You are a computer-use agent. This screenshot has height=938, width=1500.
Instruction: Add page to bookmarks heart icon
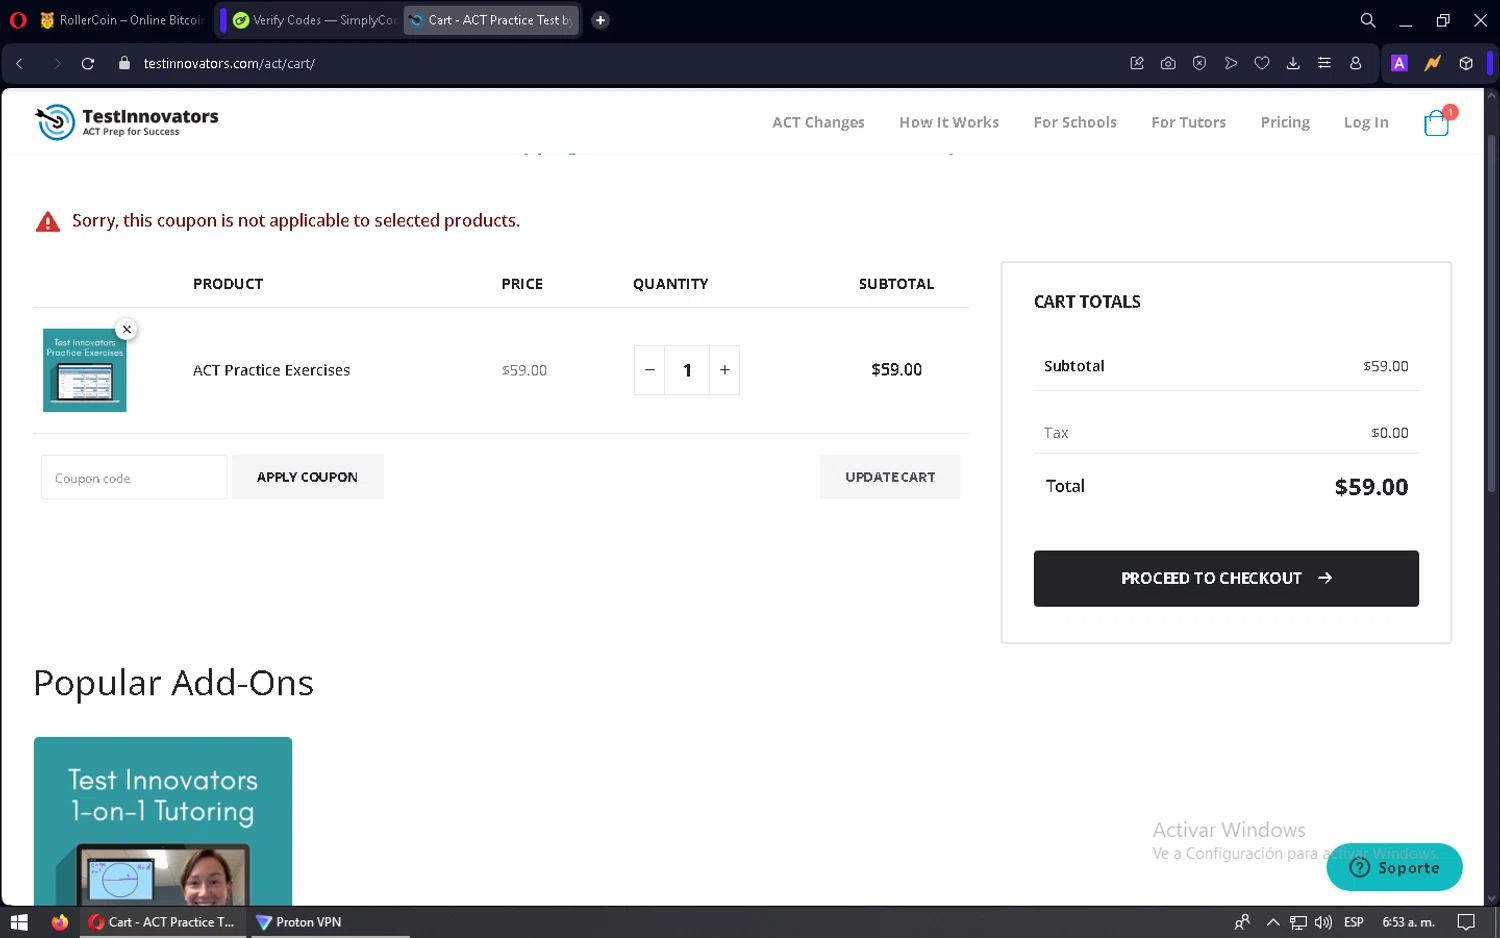(1262, 63)
